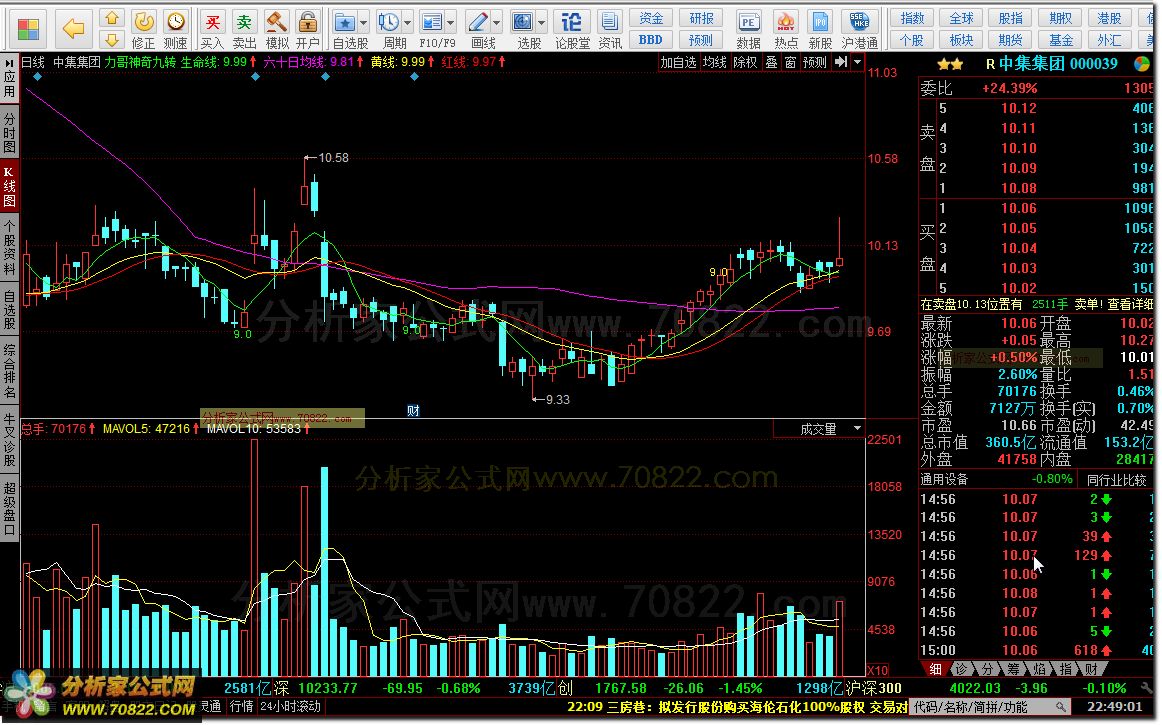Viewport: 1162px width, 725px height.
Task: Click the 开户 open account lock icon
Action: coord(308,29)
